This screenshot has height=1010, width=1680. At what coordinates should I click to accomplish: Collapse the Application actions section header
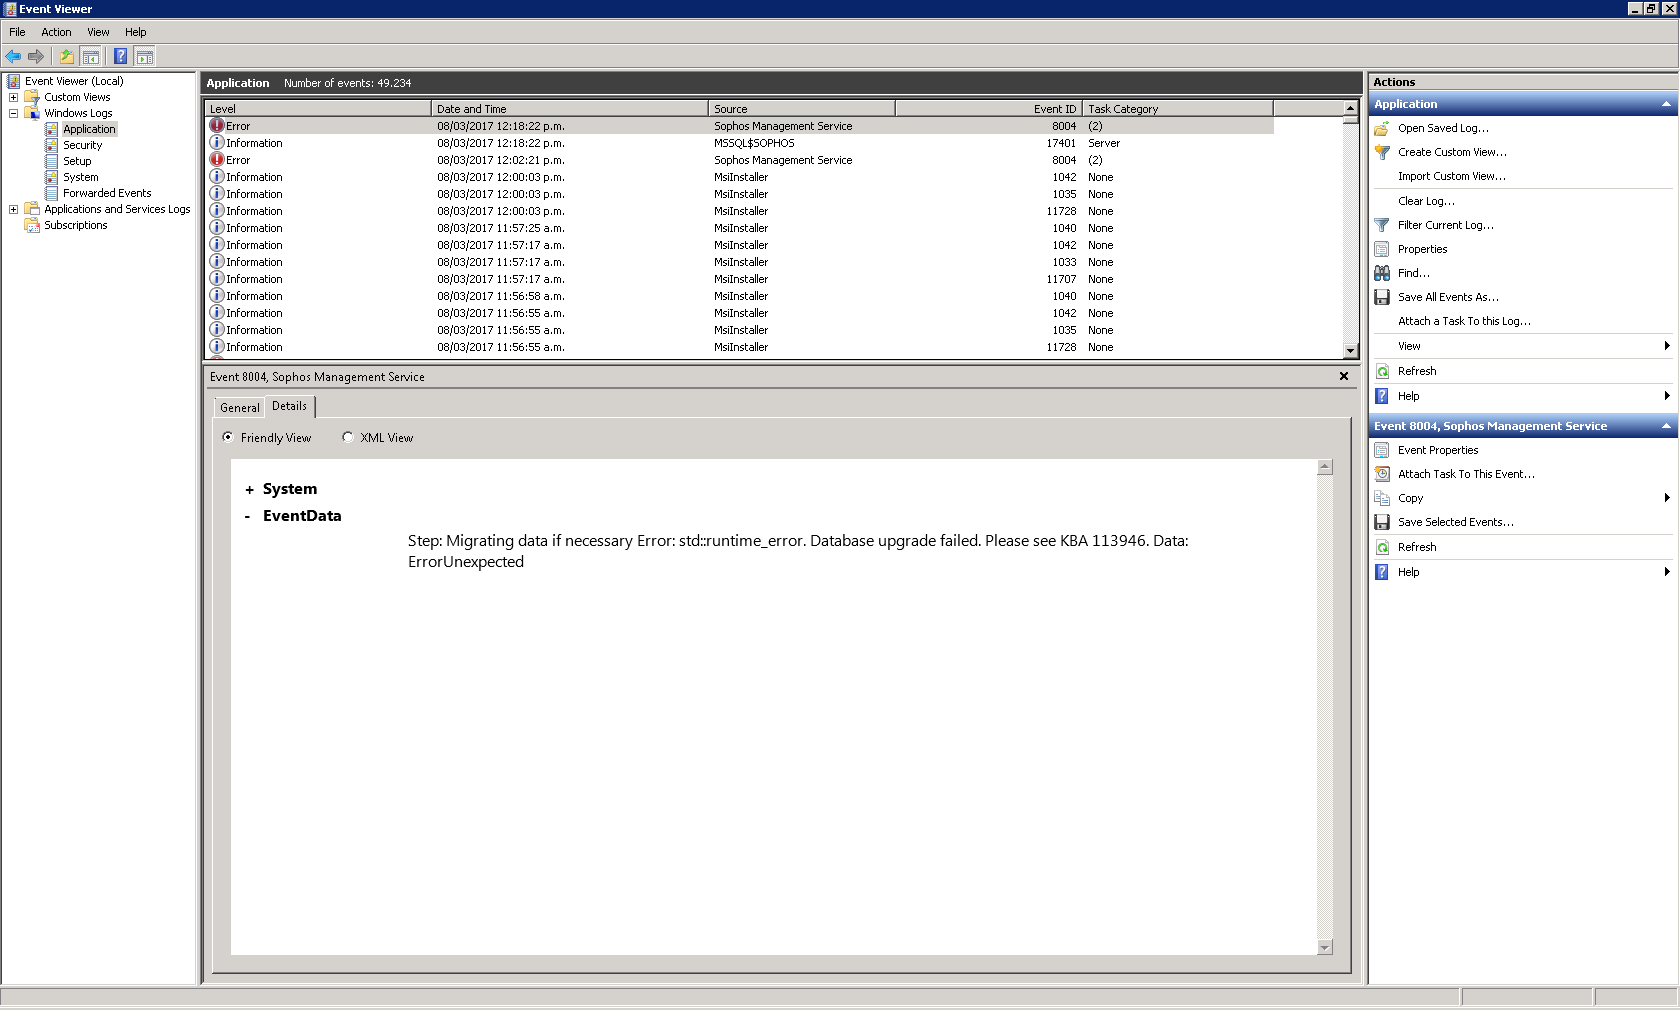pos(1666,104)
